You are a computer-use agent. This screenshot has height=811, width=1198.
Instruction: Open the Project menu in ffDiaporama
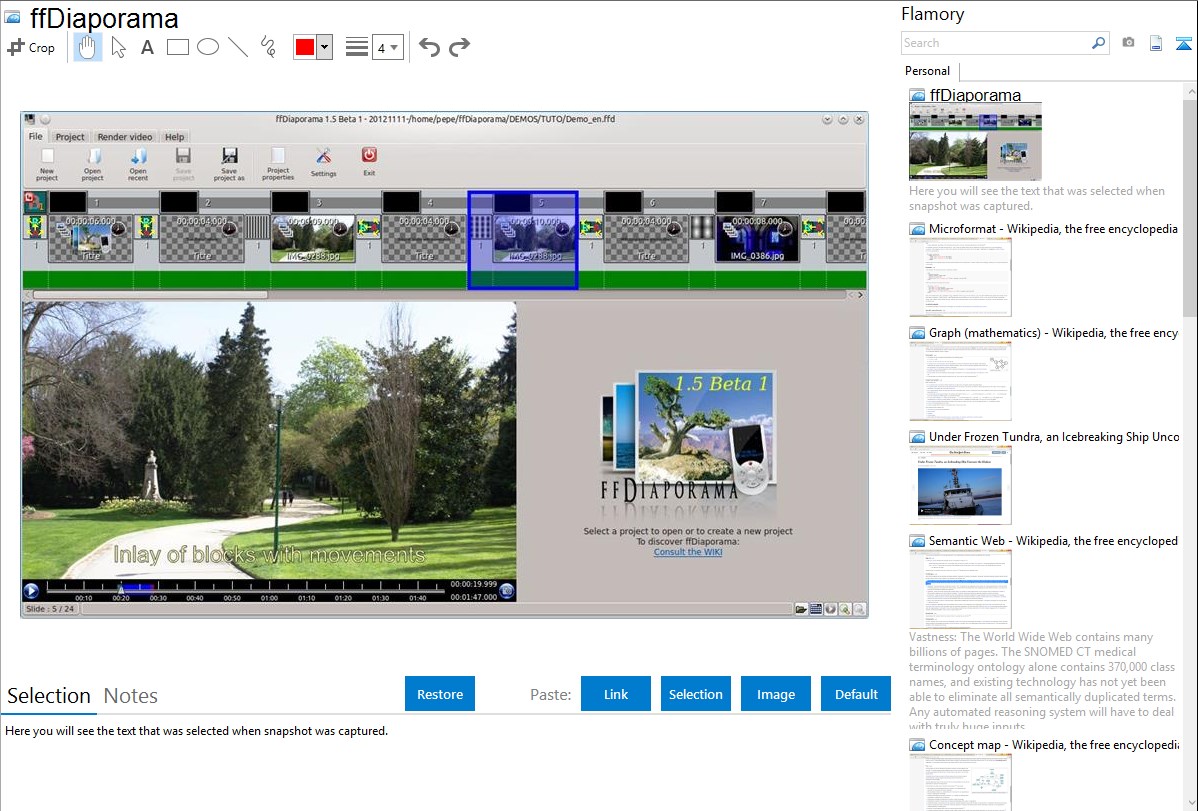coord(70,137)
